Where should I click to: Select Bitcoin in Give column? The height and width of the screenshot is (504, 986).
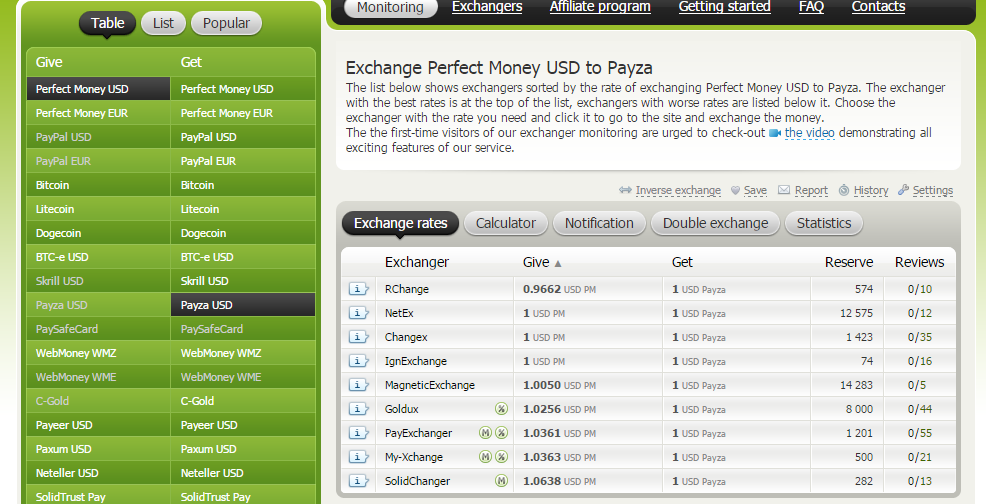click(x=99, y=185)
